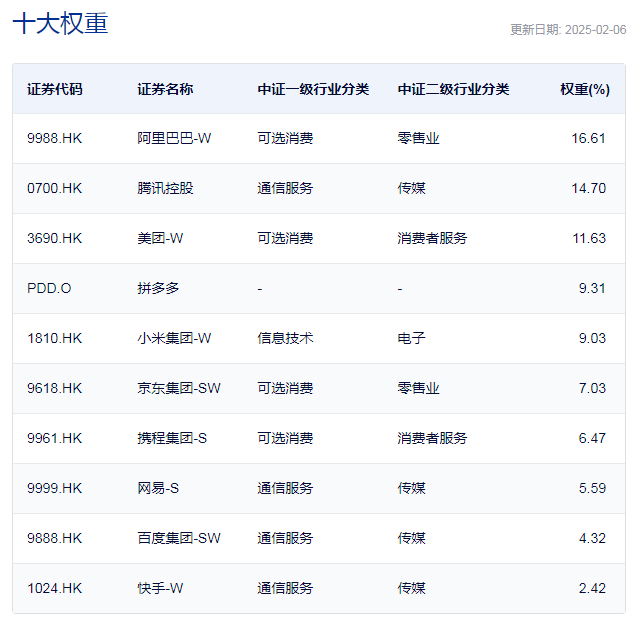Viewport: 636px width, 626px height.
Task: Click 通信服务 in the 快手-W row
Action: (285, 588)
